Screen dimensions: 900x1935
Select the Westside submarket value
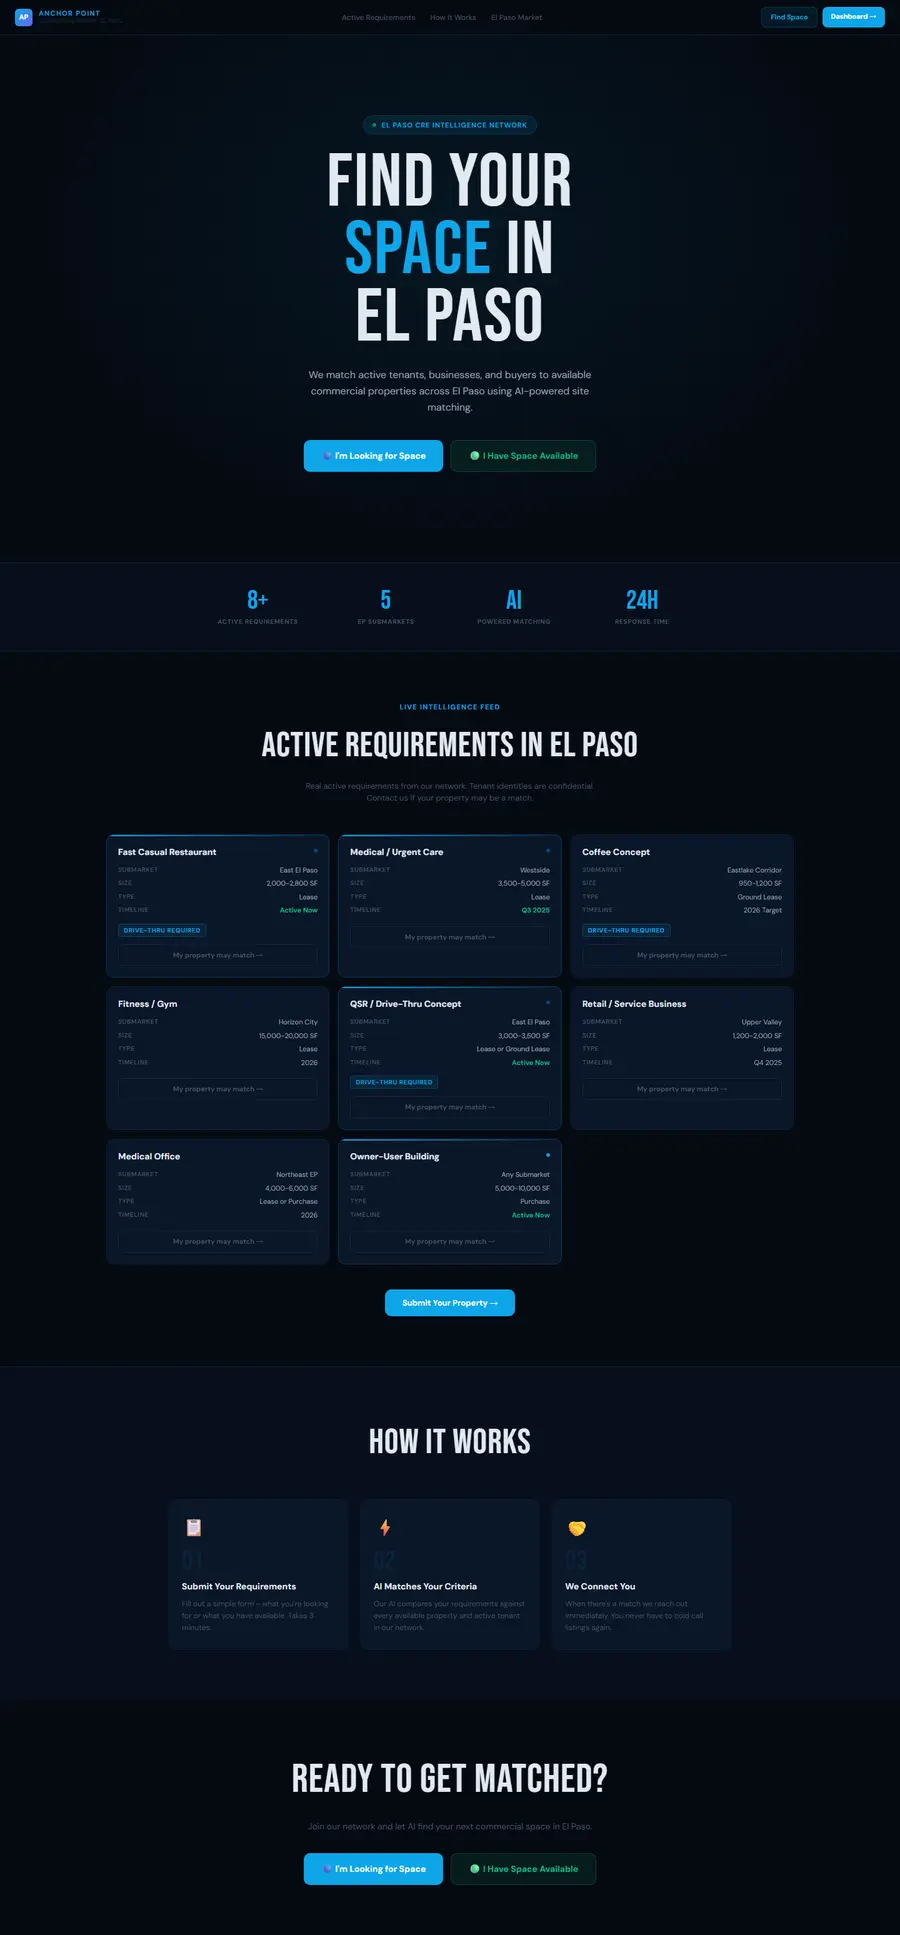pos(535,870)
